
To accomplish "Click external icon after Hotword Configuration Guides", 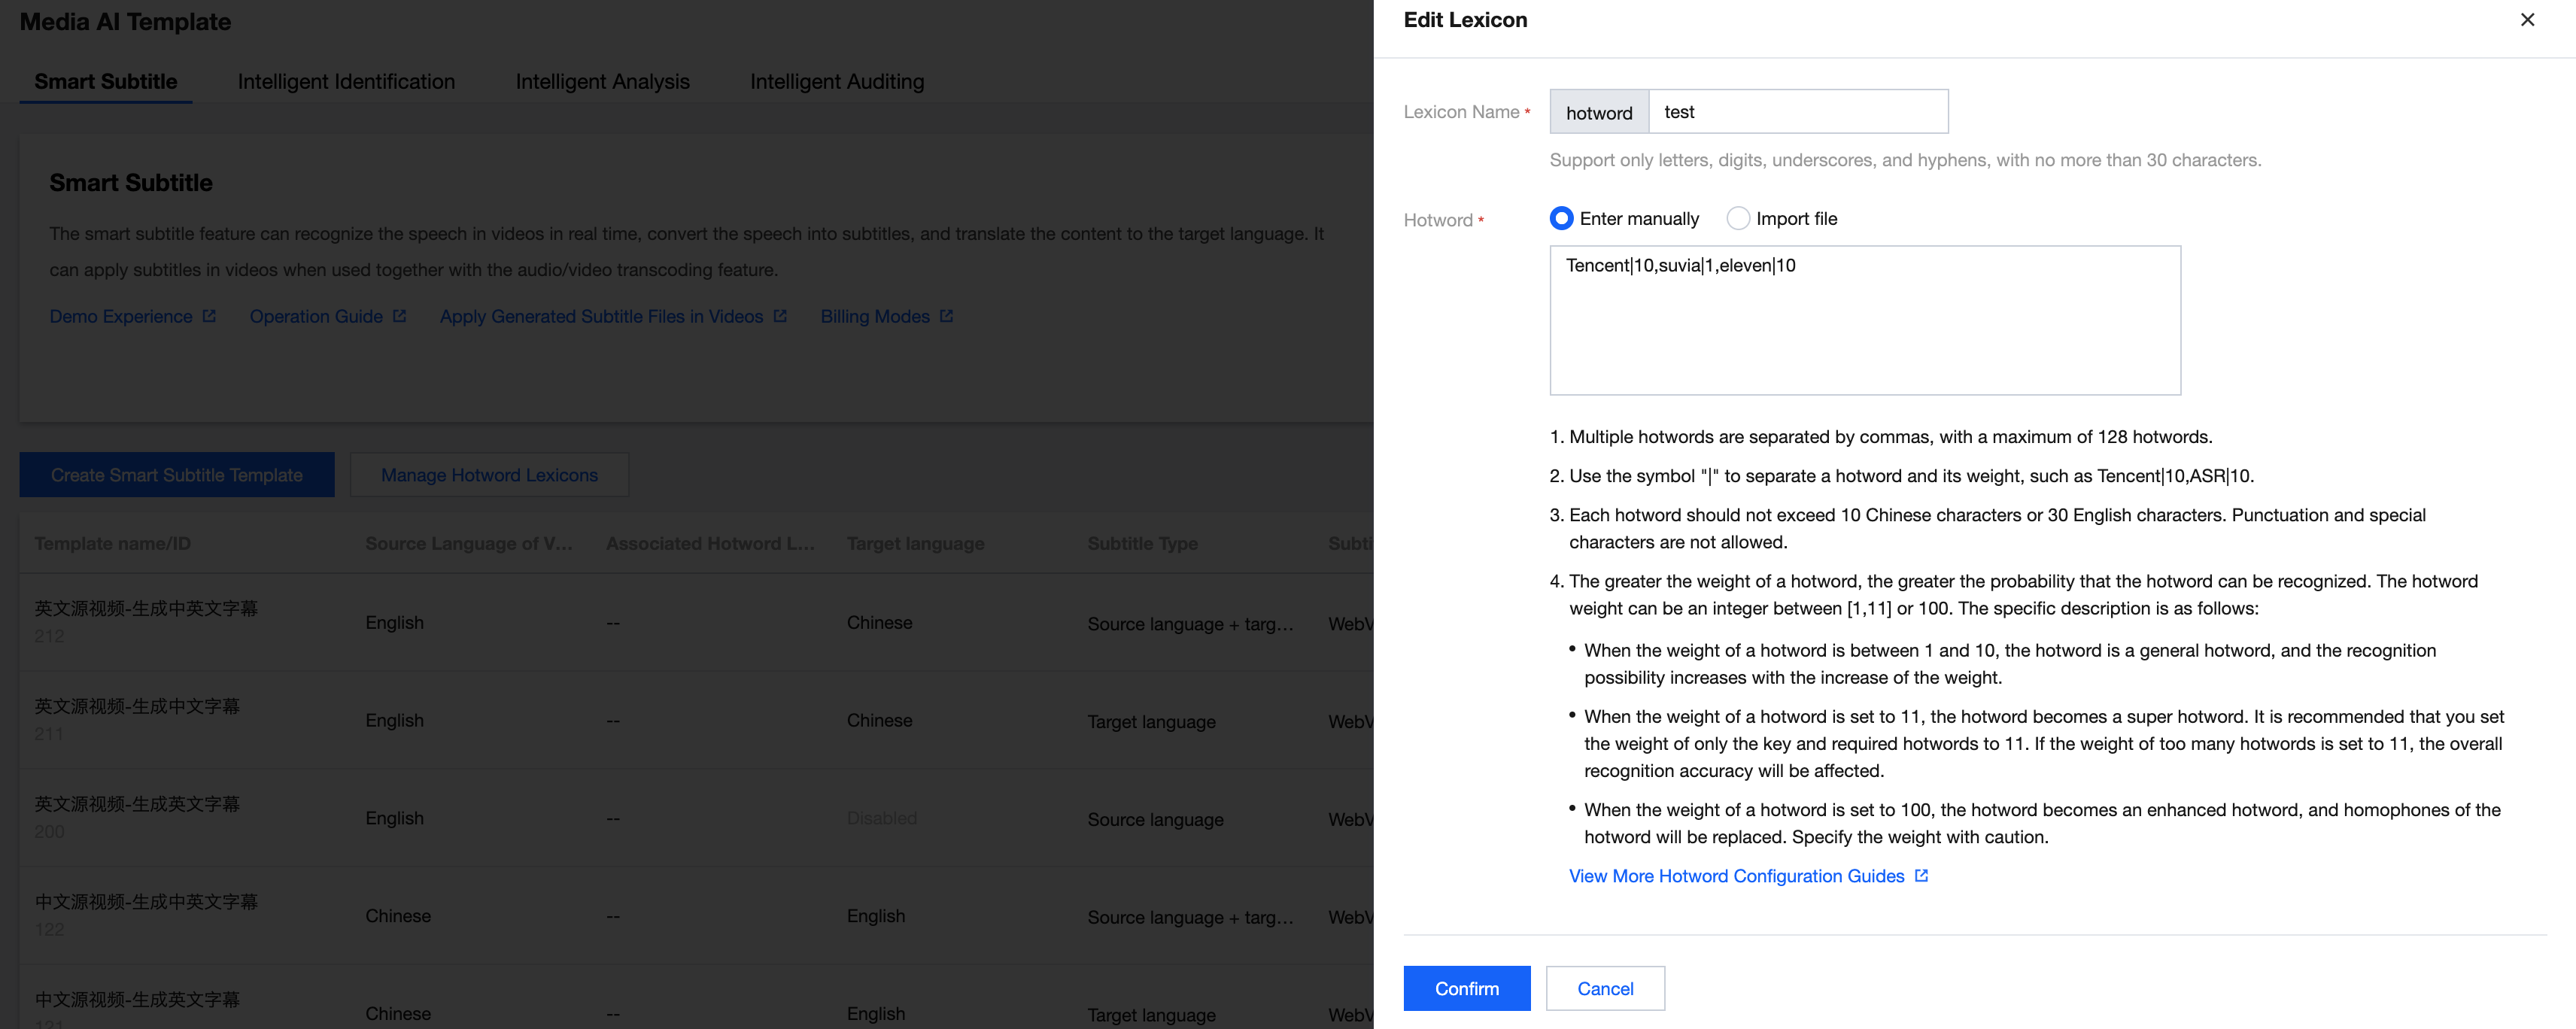I will tap(1921, 876).
